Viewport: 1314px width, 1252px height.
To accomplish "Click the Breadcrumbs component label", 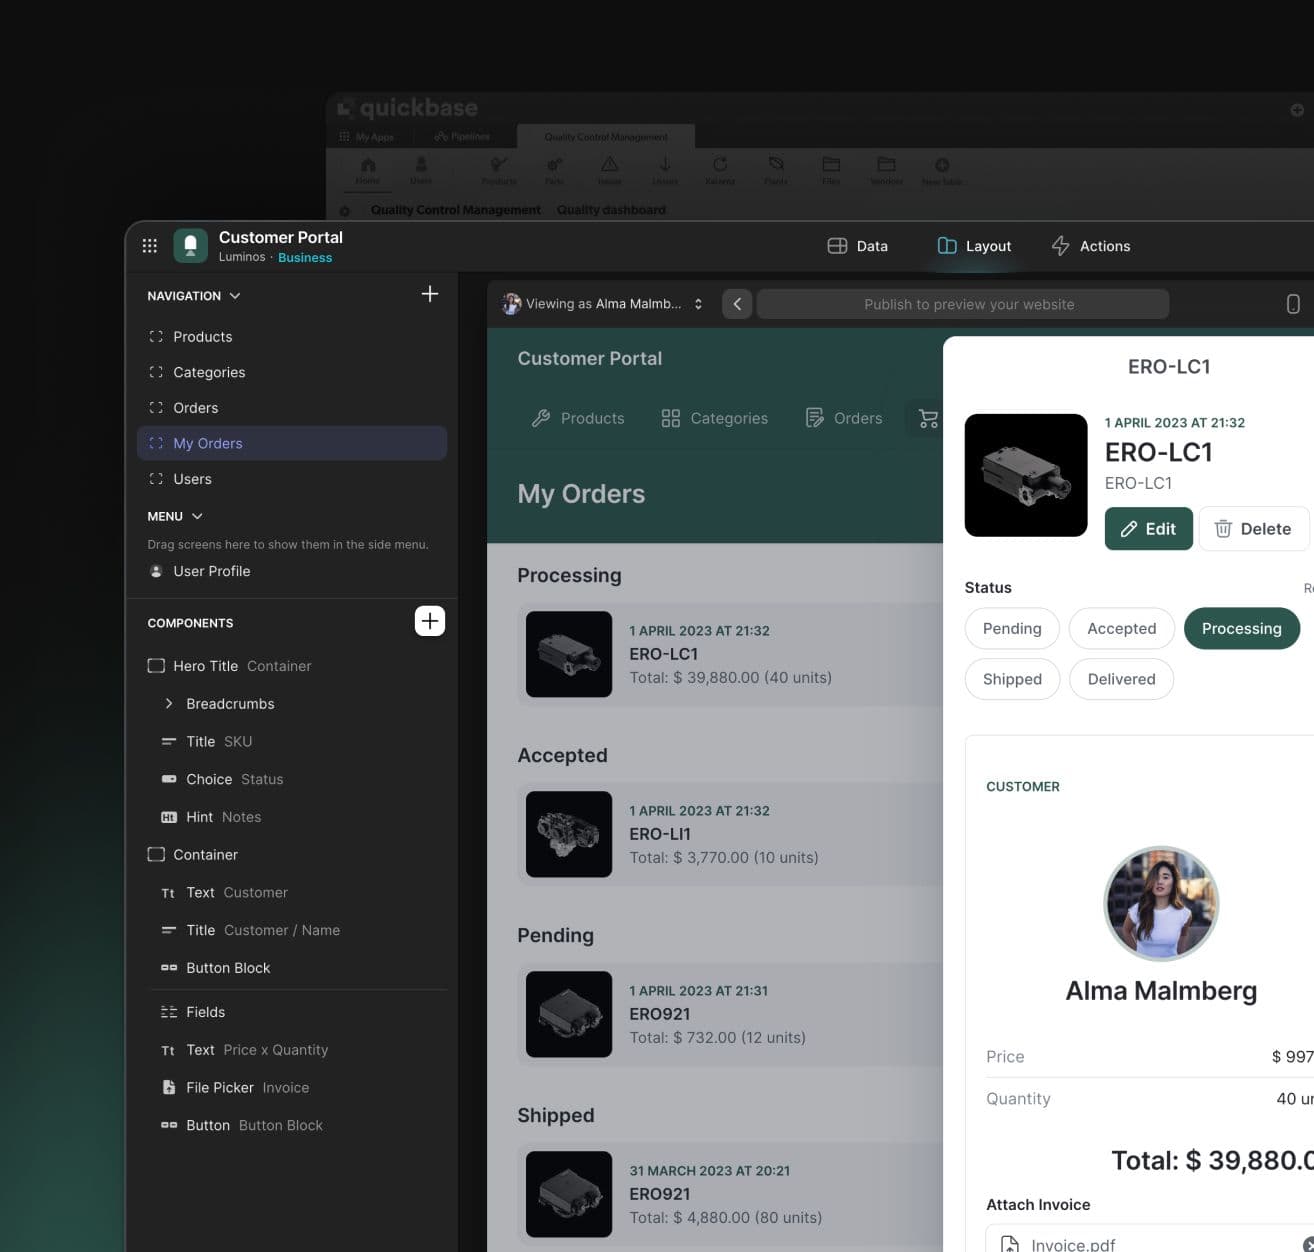I will (230, 704).
